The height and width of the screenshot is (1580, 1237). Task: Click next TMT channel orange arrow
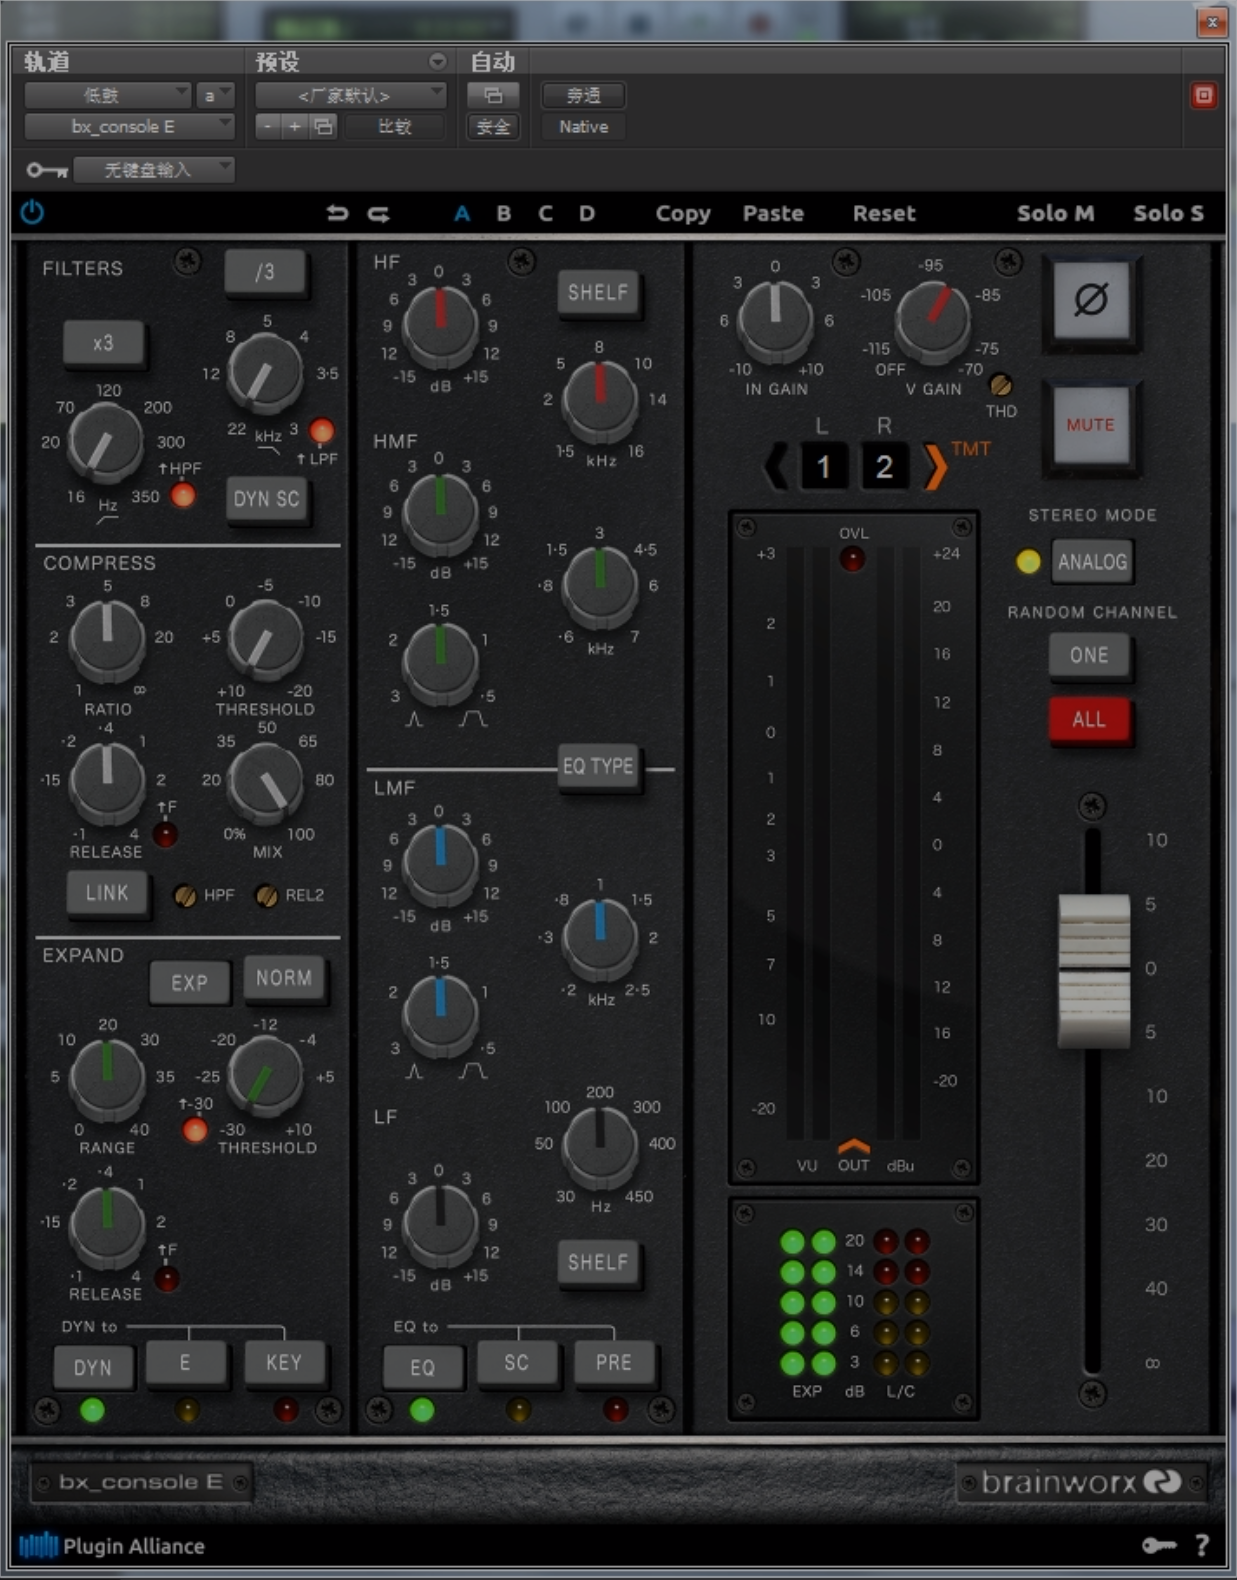point(933,466)
